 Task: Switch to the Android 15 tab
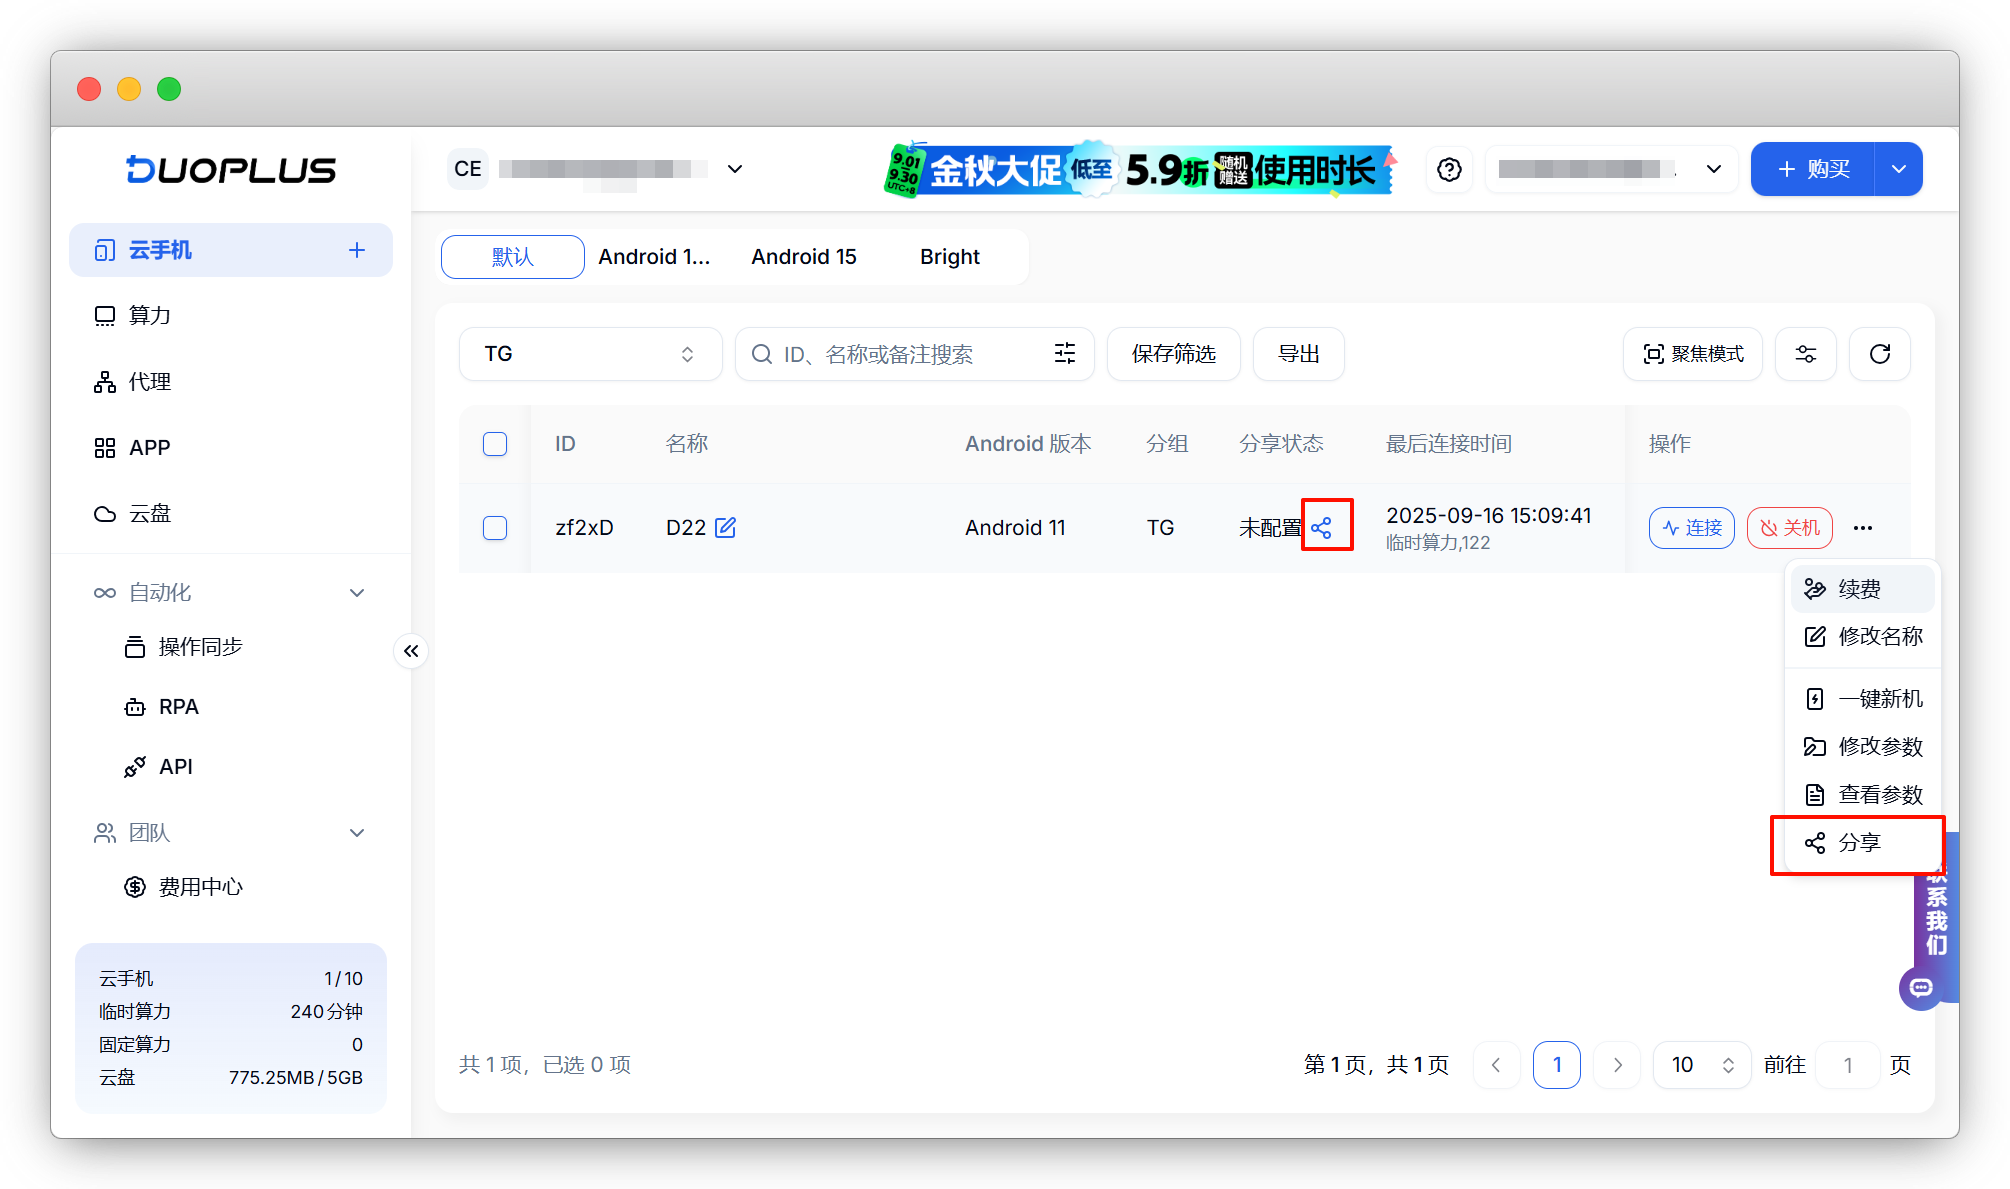(x=804, y=257)
